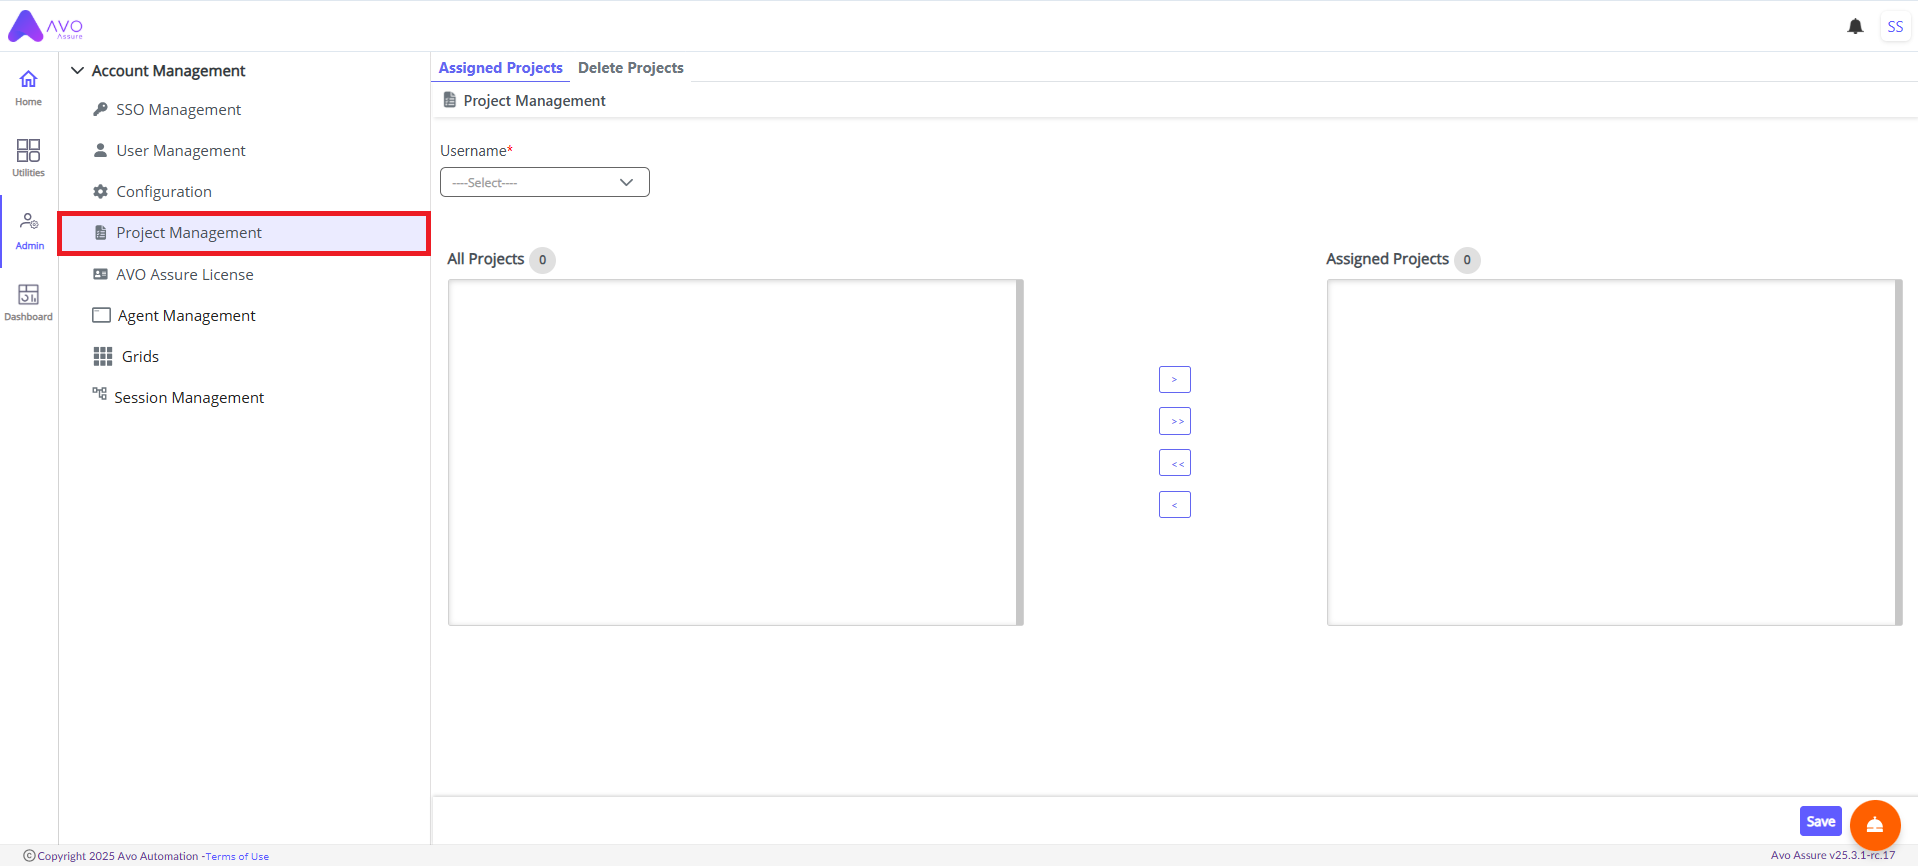Screen dimensions: 1918x866
Task: Click the Save button
Action: coord(1819,821)
